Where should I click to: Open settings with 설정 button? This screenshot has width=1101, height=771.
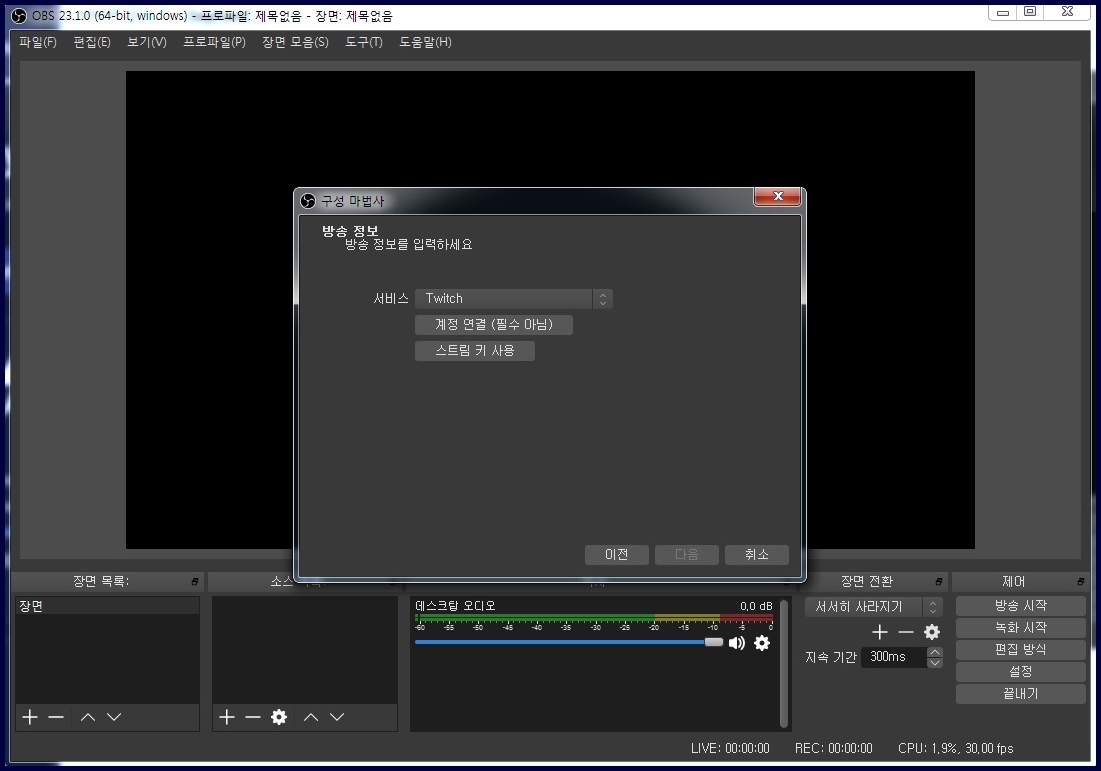click(1020, 671)
